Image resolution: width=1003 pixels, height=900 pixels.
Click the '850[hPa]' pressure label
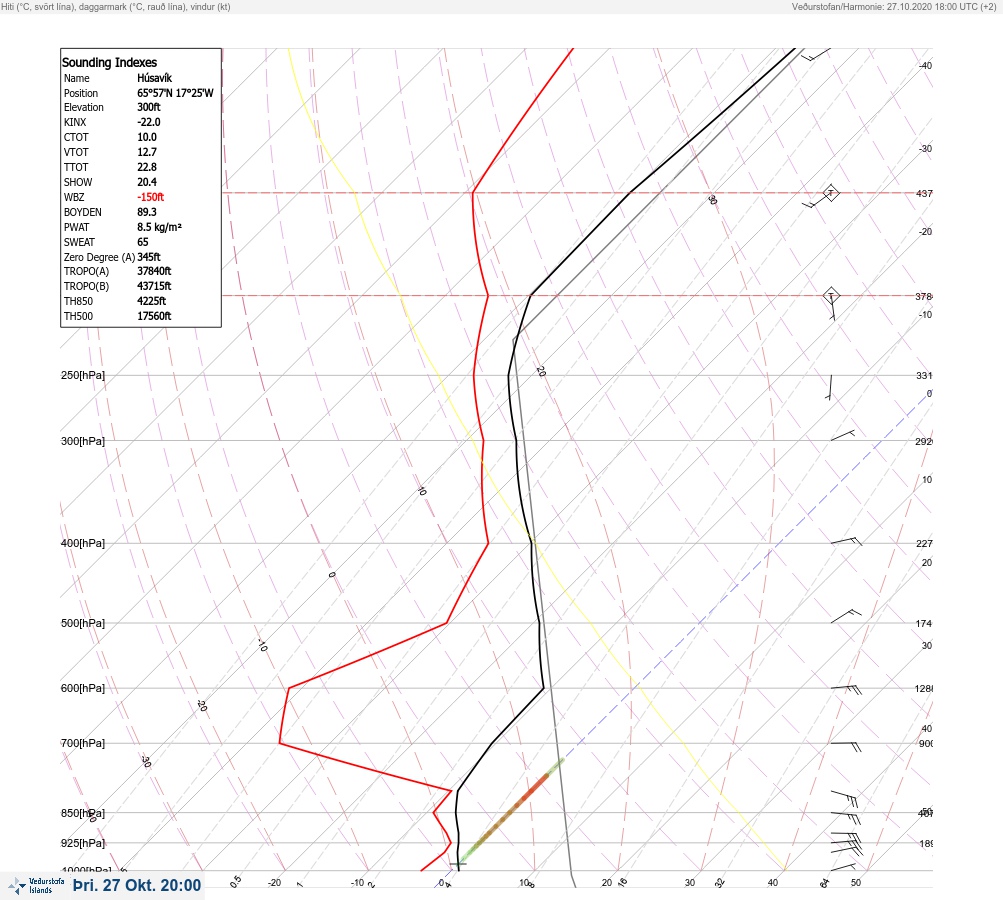click(83, 813)
